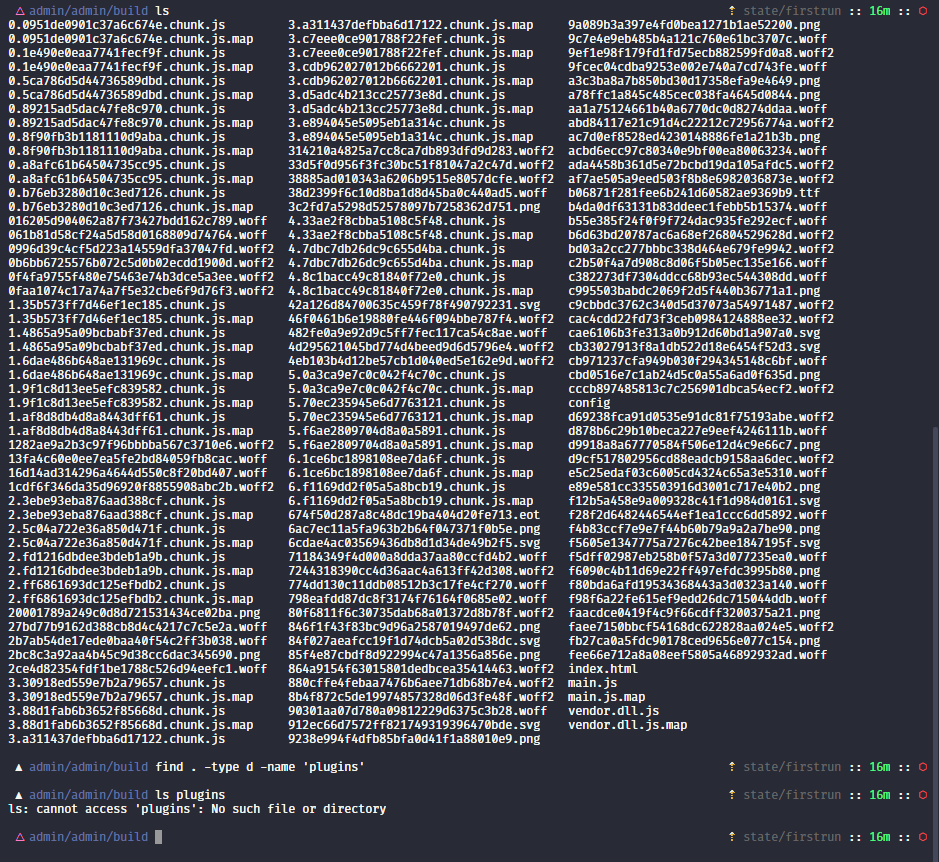The image size is (939, 862).
Task: Click the terminal scrollbar thumb on the right edge
Action: (x=935, y=641)
